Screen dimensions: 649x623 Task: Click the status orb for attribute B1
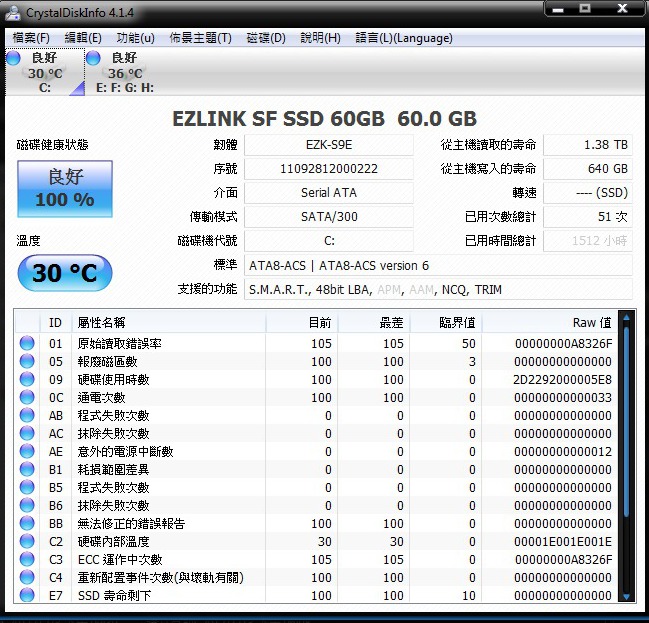point(27,469)
